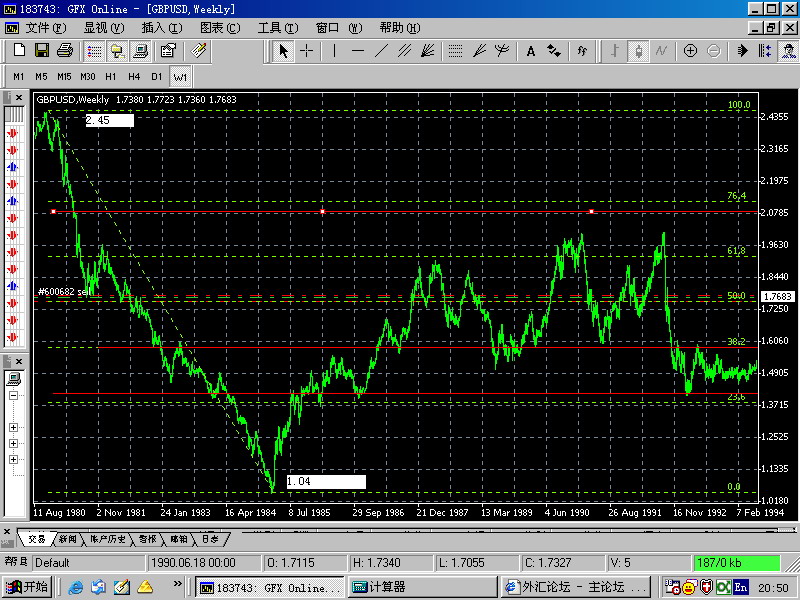
Task: Click the 1.04 text label on chart
Action: coord(326,482)
